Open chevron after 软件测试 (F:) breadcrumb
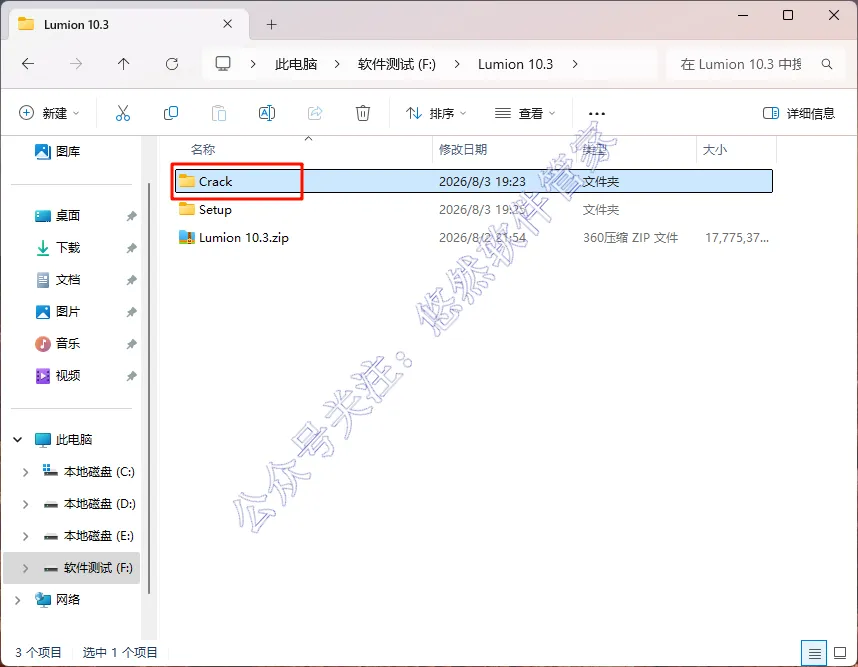858x667 pixels. 457,64
